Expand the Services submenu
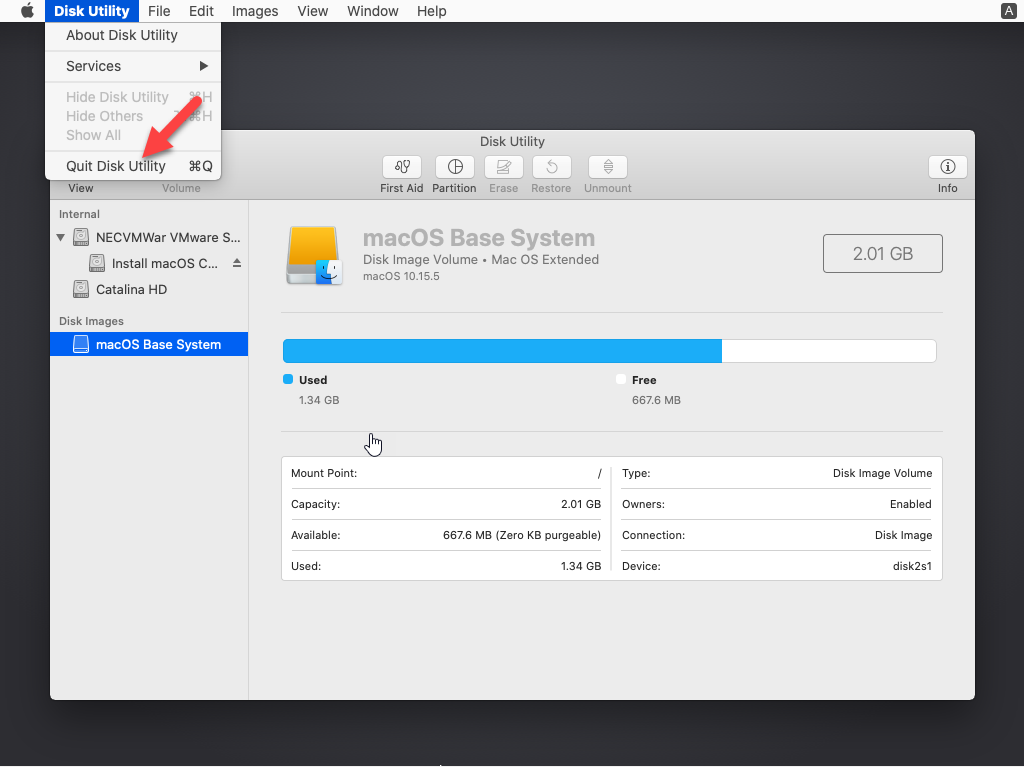Viewport: 1024px width, 767px height. tap(132, 66)
